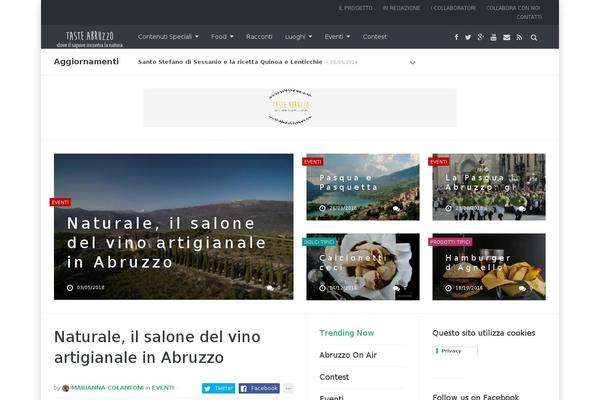This screenshot has height=400, width=600.
Task: Open the Santo Stefano di Sessanio headline
Action: tap(230, 62)
